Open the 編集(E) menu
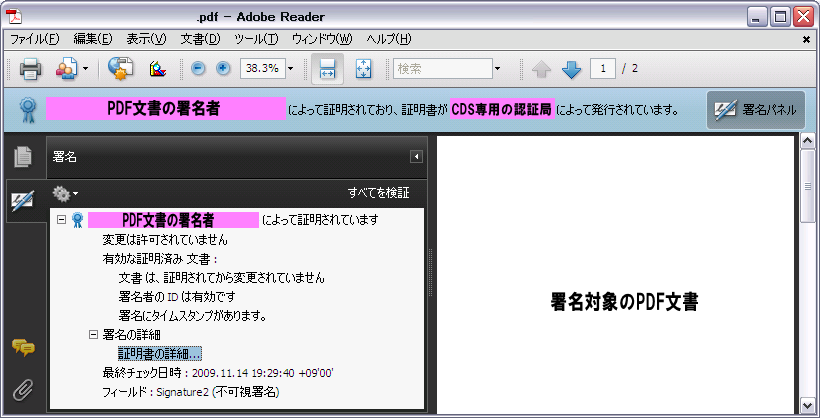The width and height of the screenshot is (820, 418). pyautogui.click(x=93, y=39)
